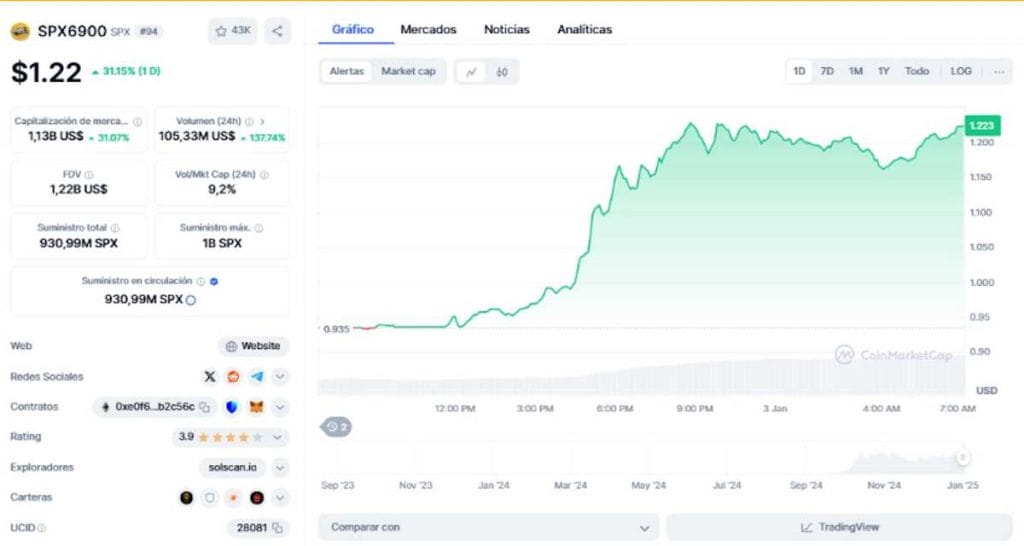Image resolution: width=1024 pixels, height=546 pixels.
Task: Select the 1D time range
Action: (x=799, y=71)
